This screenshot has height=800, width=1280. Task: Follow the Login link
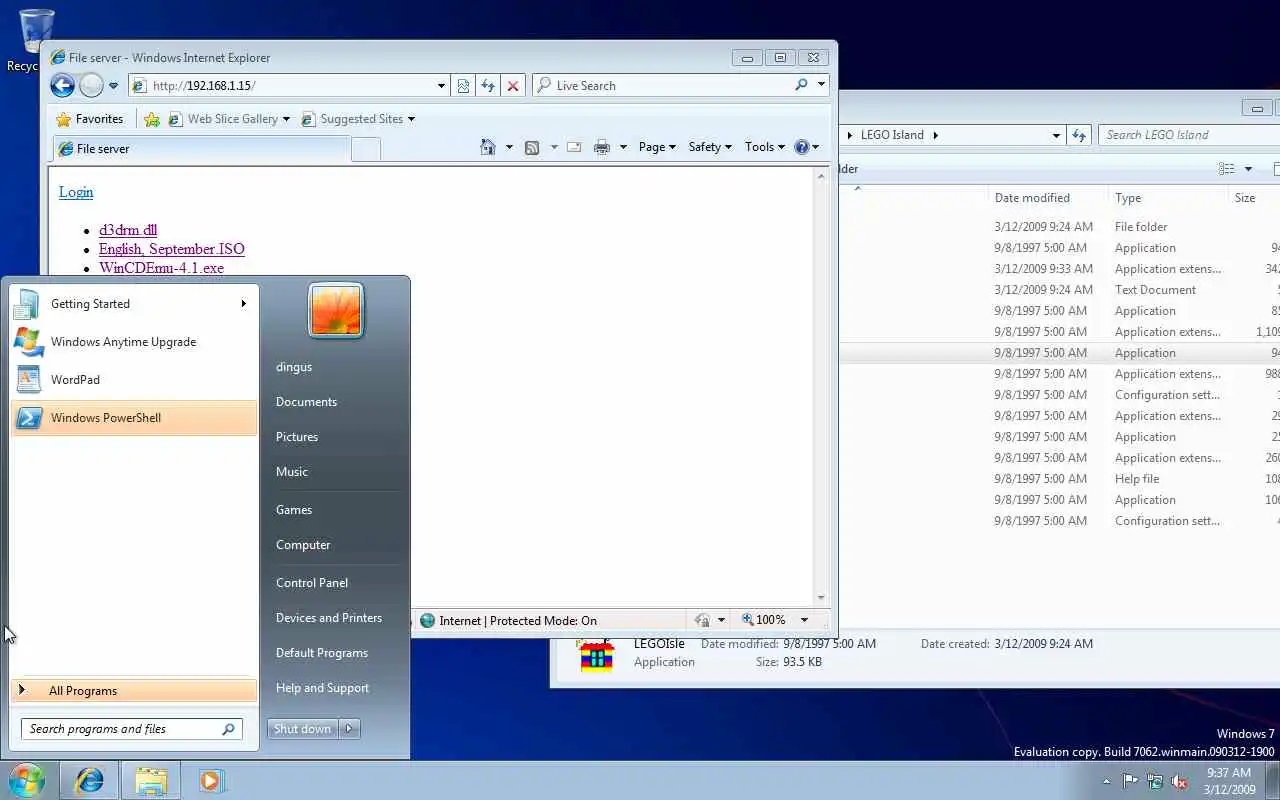pos(76,192)
